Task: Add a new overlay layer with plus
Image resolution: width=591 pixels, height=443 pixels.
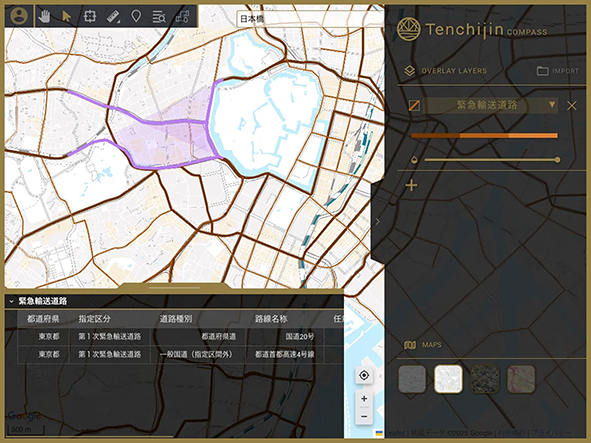Action: [412, 185]
